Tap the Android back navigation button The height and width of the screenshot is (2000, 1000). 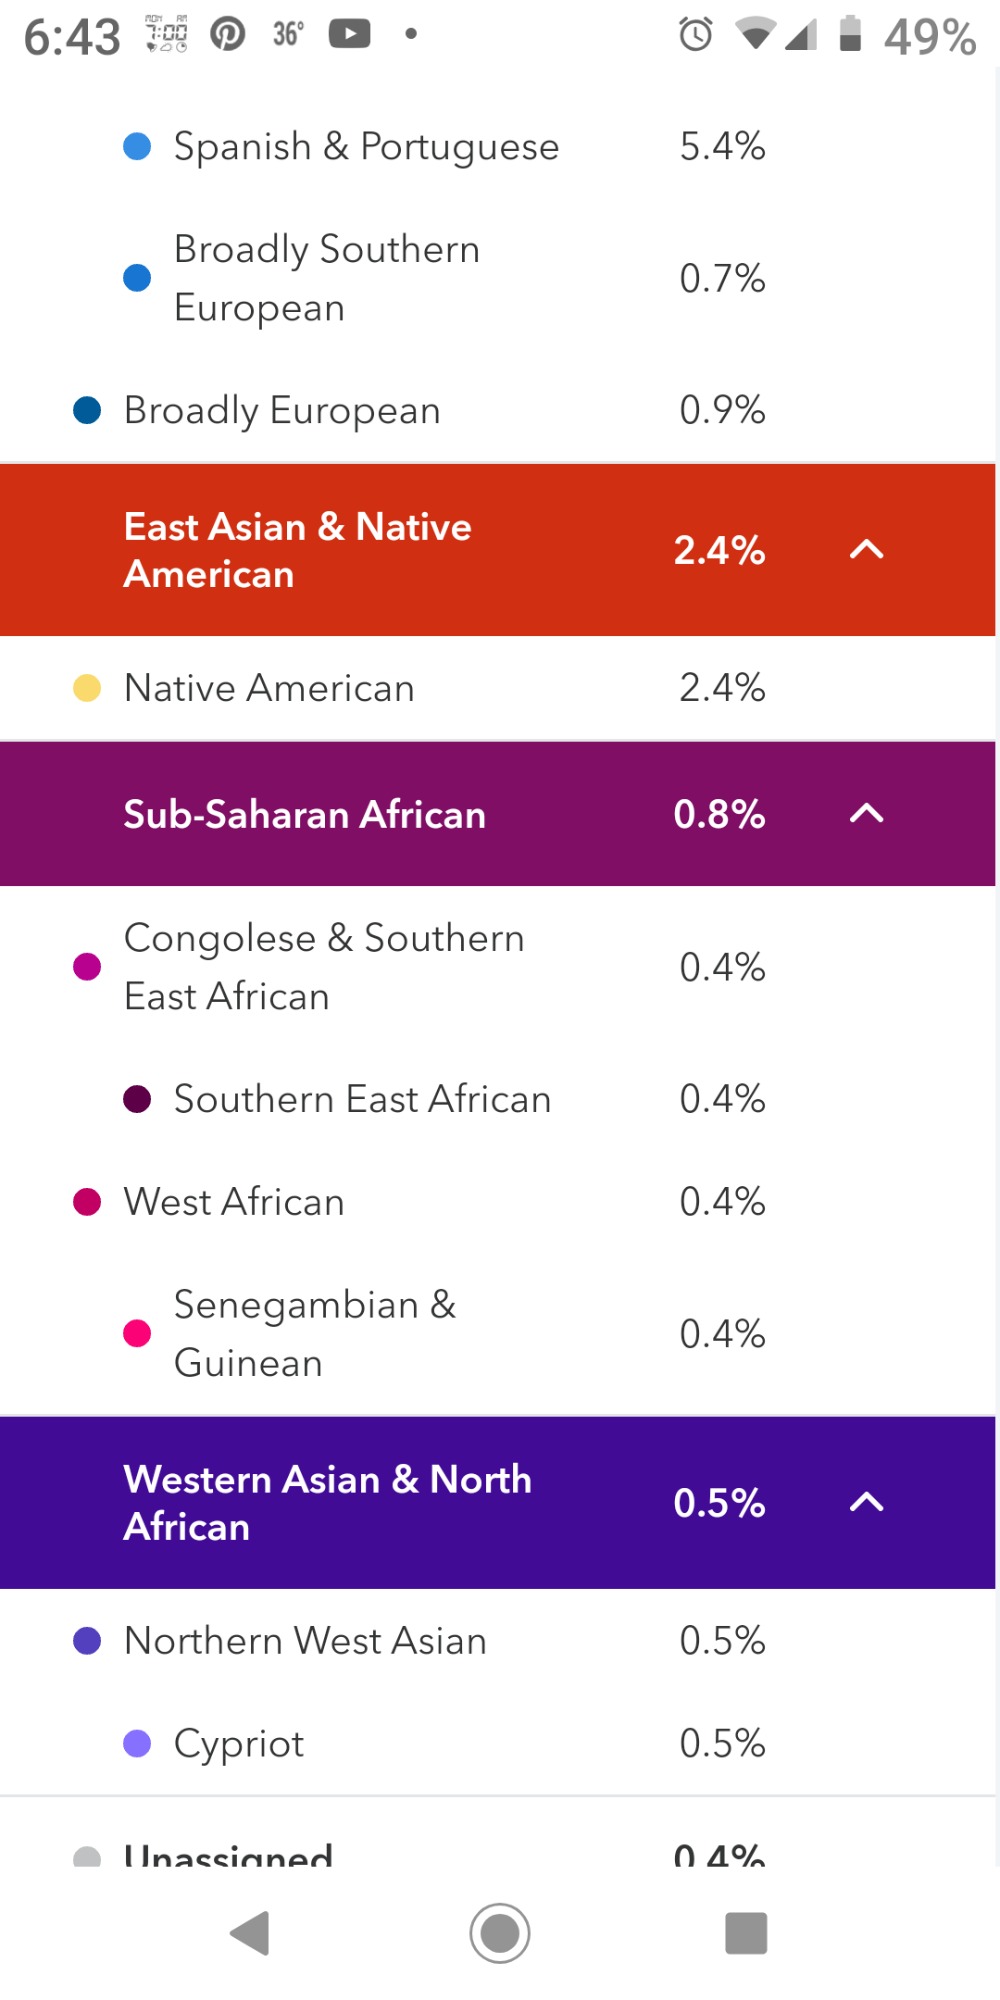251,1932
